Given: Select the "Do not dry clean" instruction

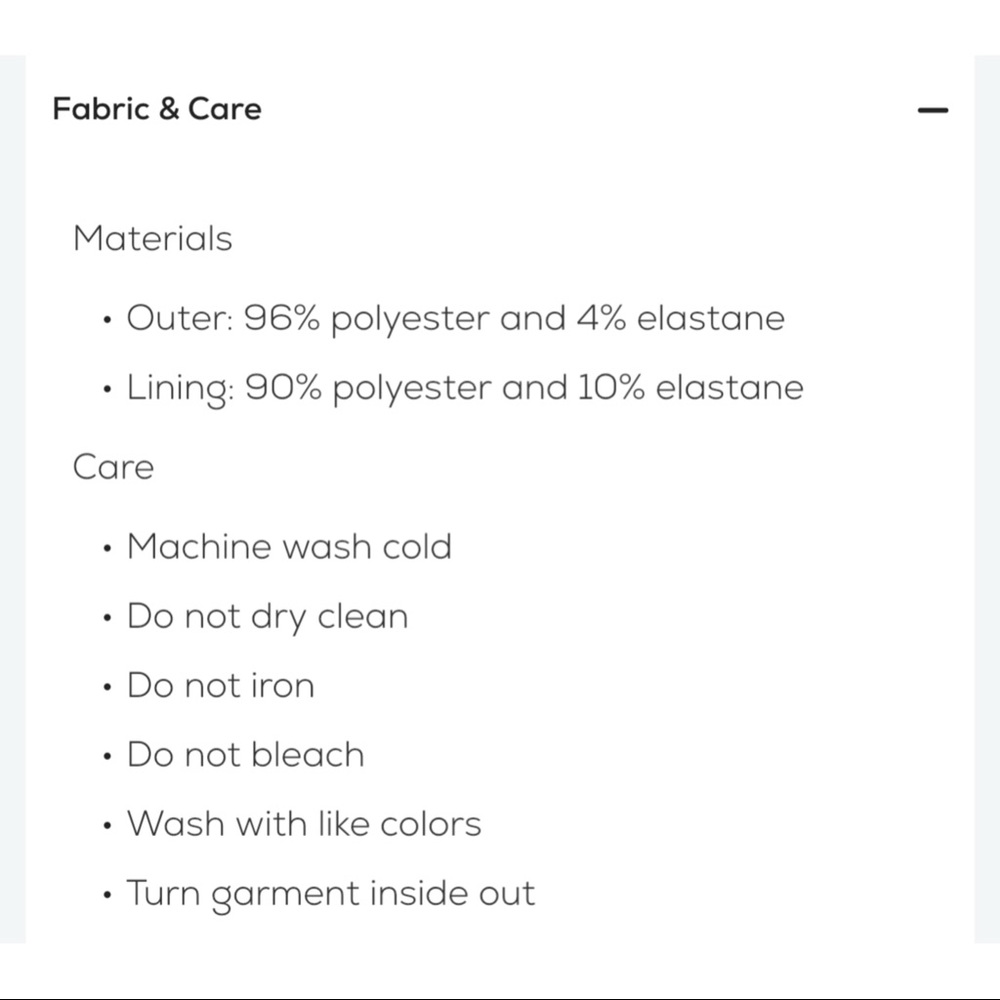Looking at the screenshot, I should click(x=267, y=616).
